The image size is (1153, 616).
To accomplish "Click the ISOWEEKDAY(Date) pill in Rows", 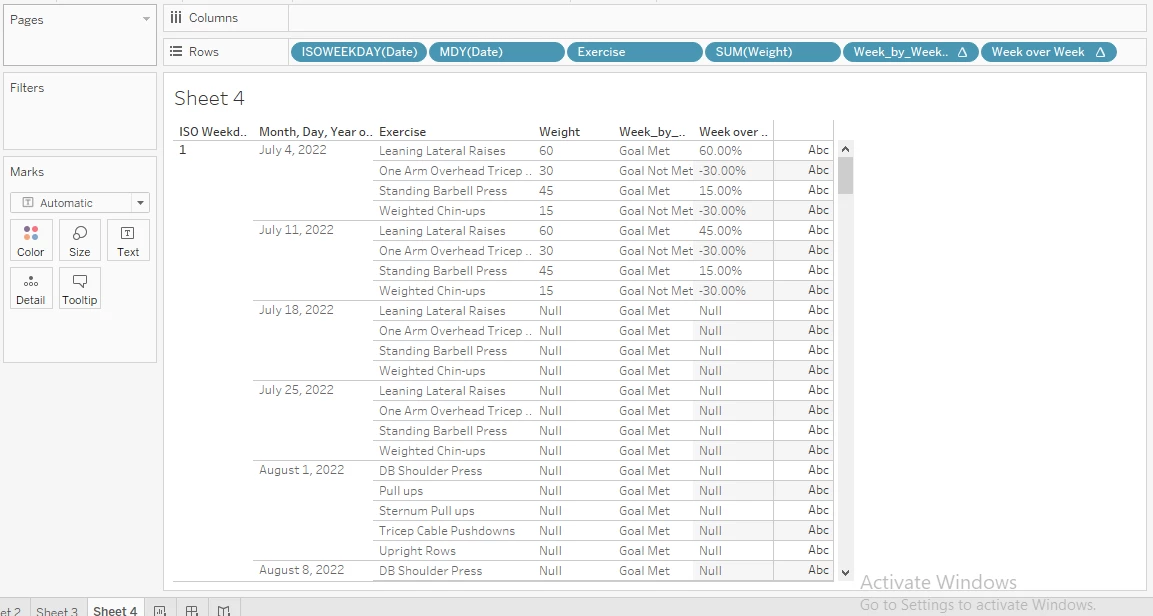I will click(x=359, y=52).
